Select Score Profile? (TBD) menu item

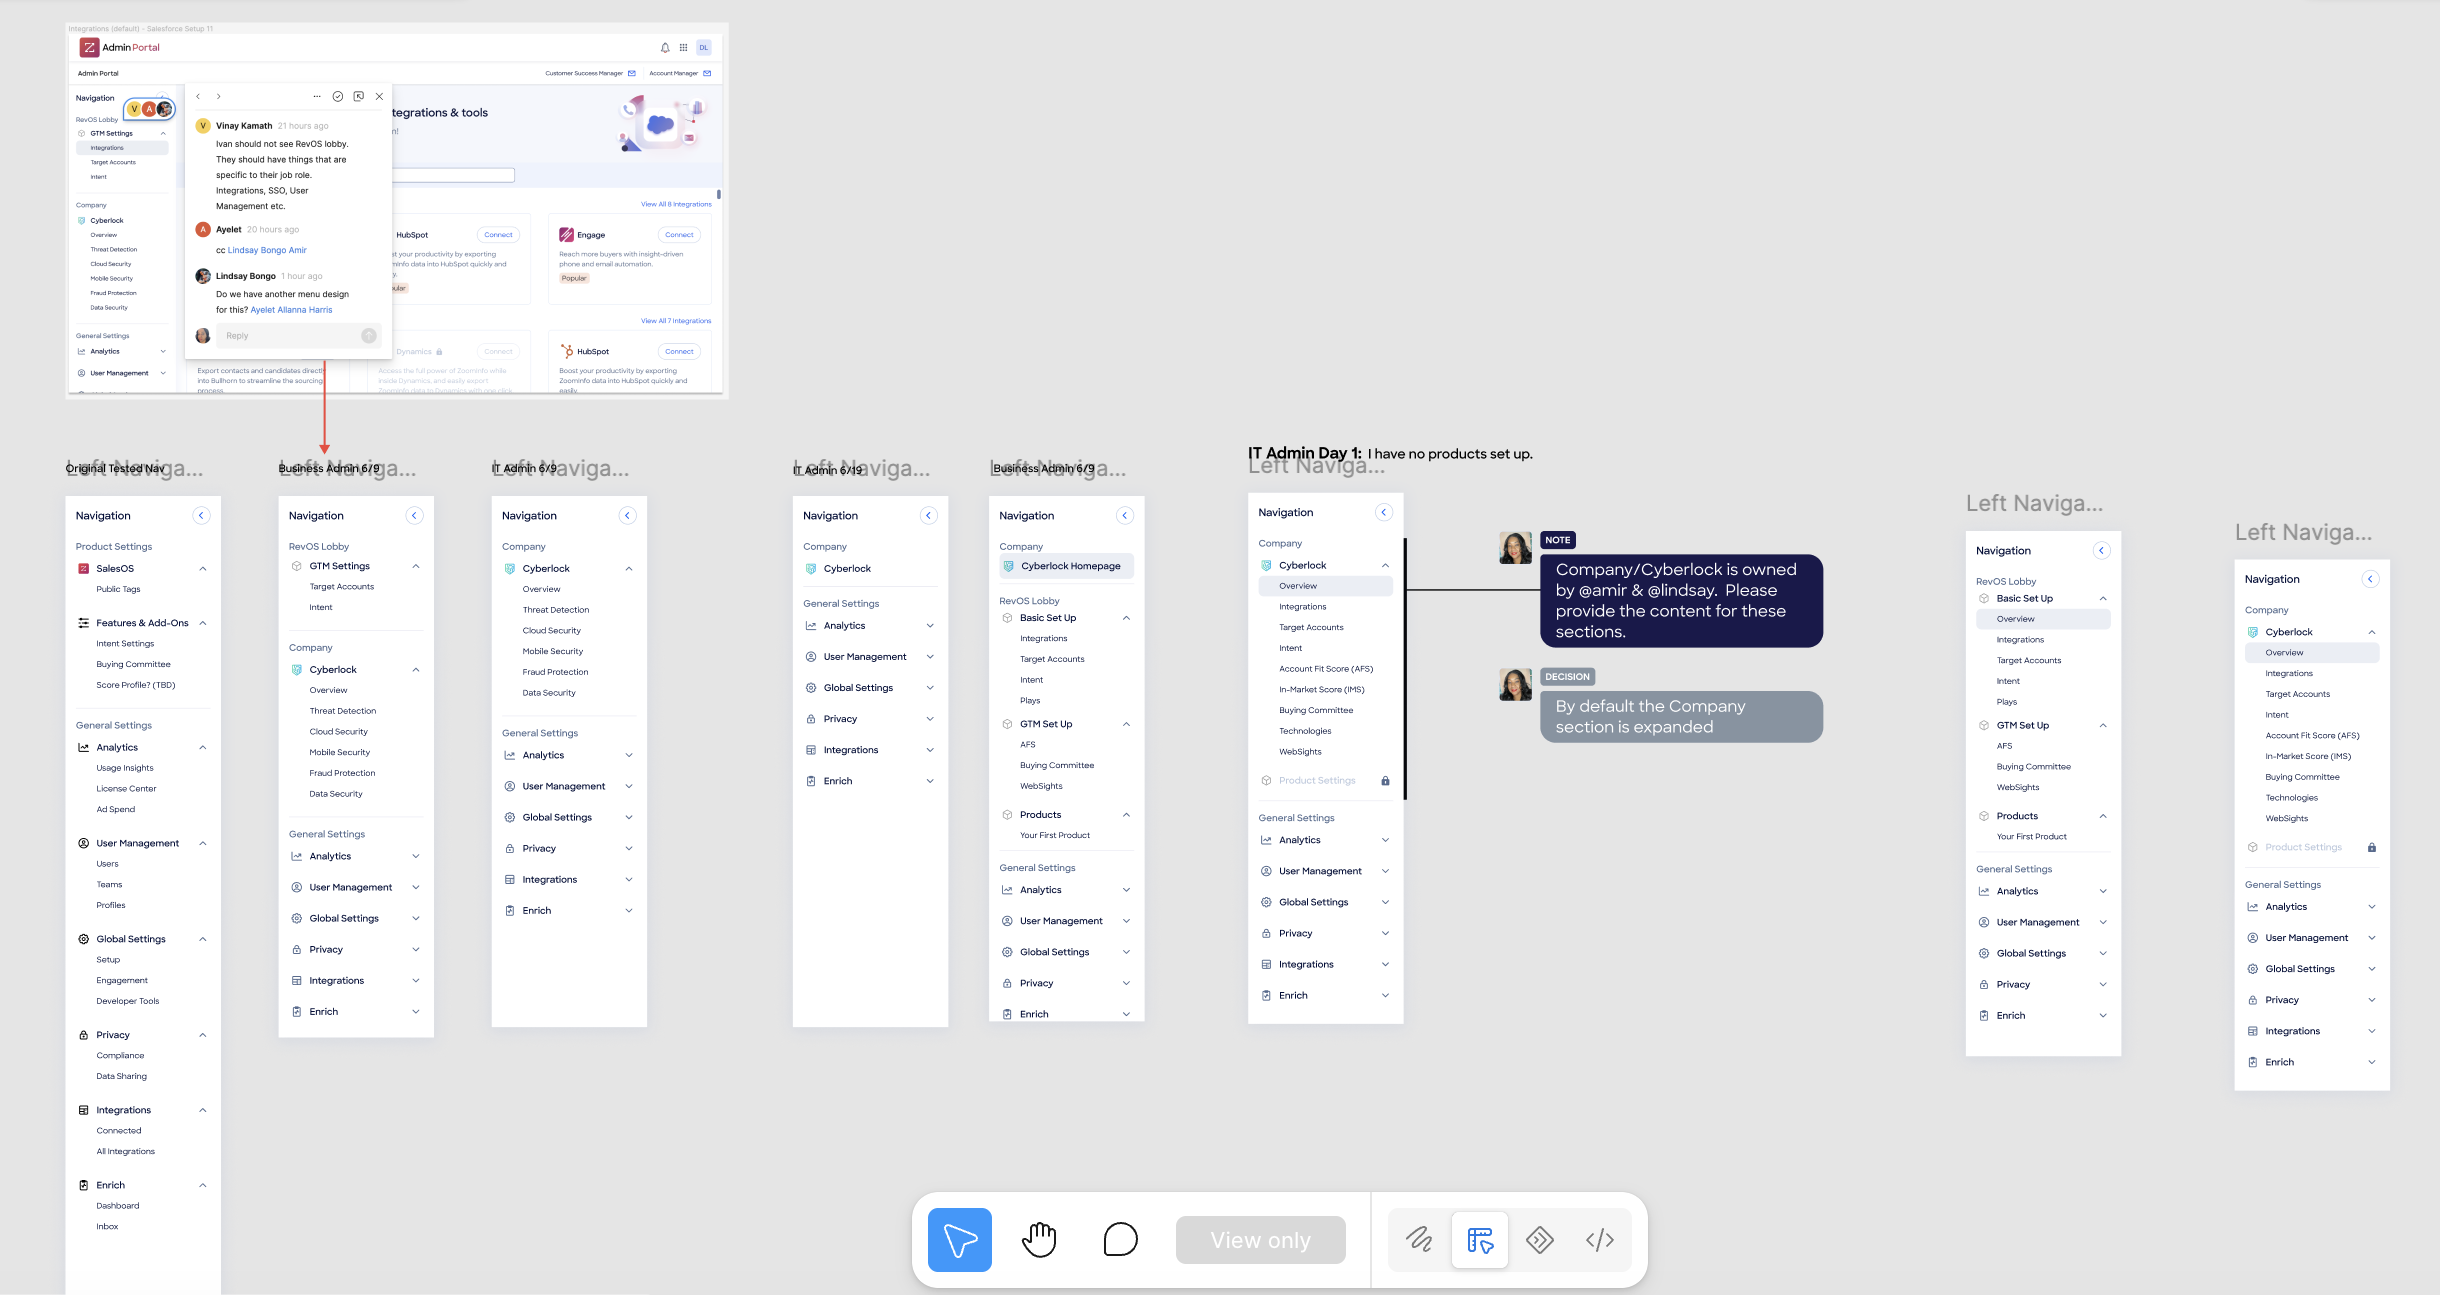(x=135, y=686)
